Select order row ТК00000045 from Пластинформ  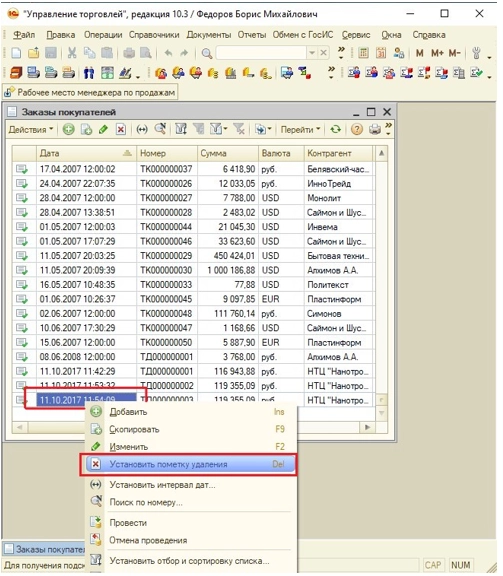point(193,299)
